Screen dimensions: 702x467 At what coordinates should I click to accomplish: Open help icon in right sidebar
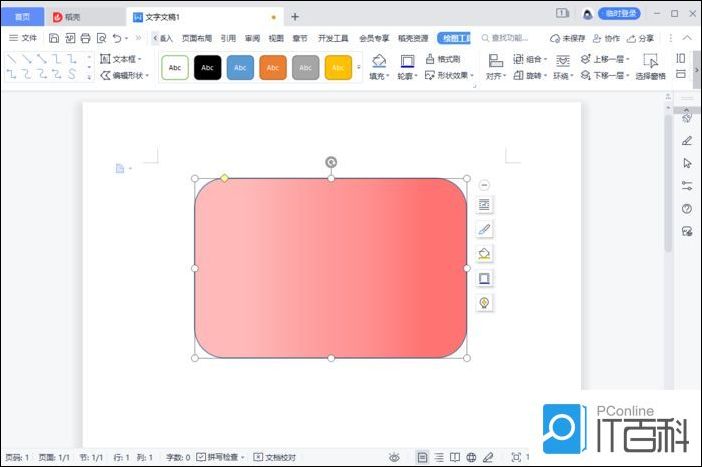[687, 209]
